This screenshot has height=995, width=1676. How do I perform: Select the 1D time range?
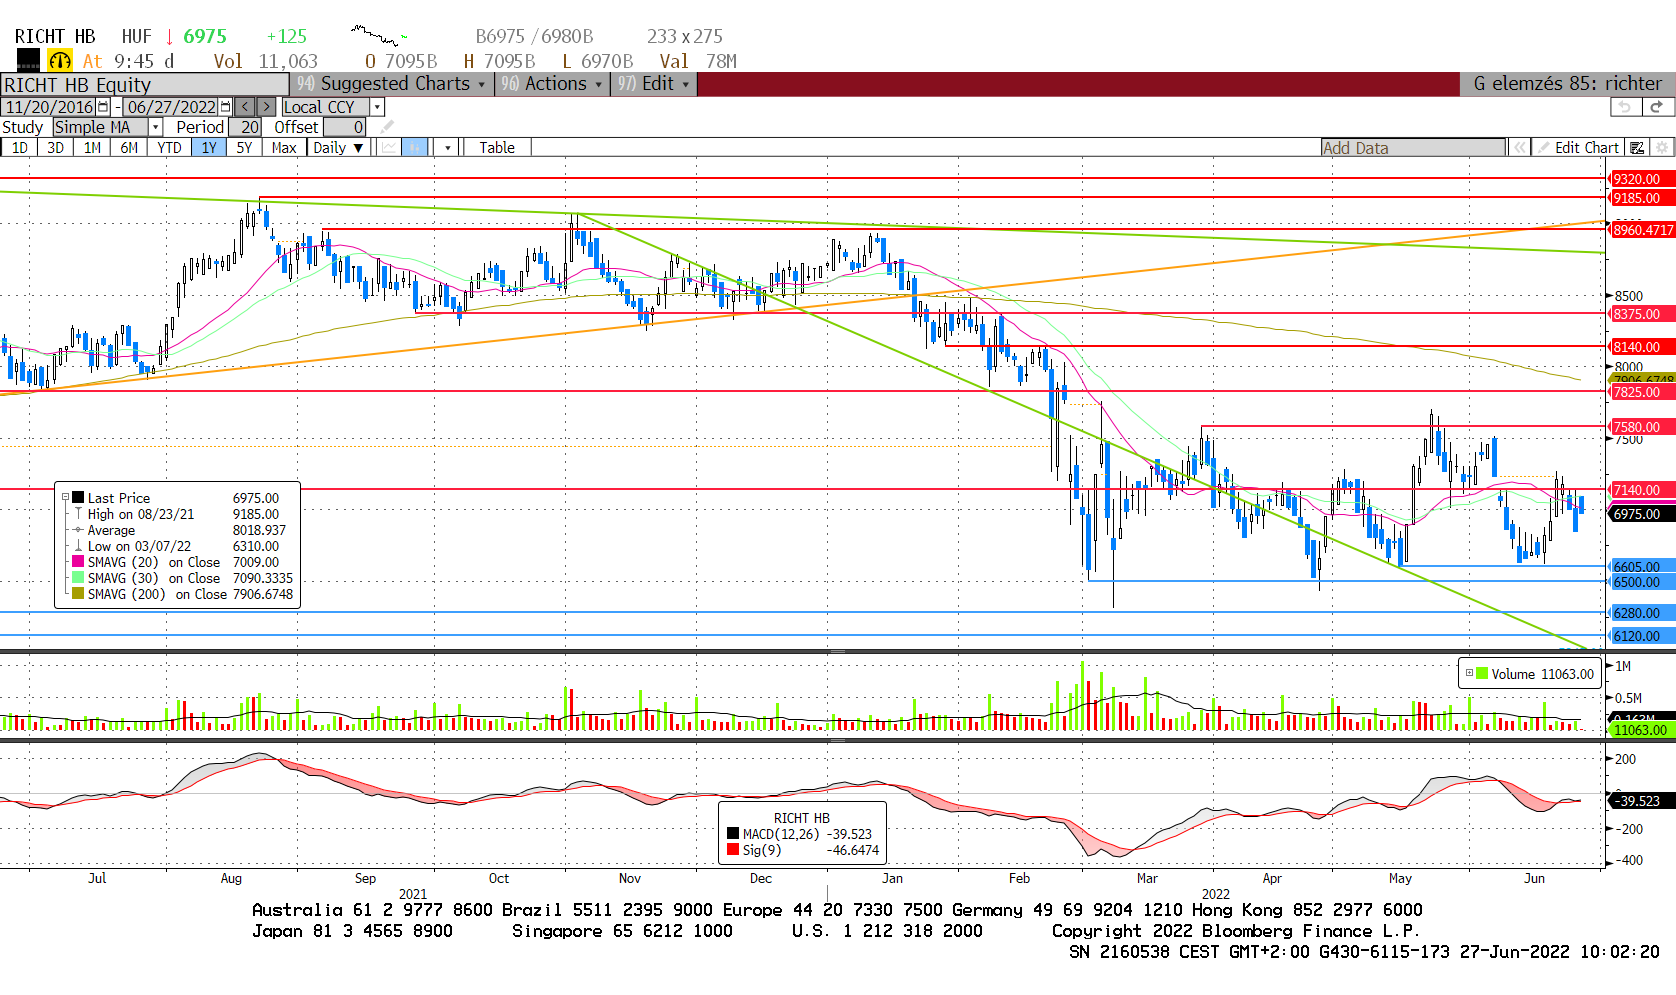pyautogui.click(x=19, y=148)
